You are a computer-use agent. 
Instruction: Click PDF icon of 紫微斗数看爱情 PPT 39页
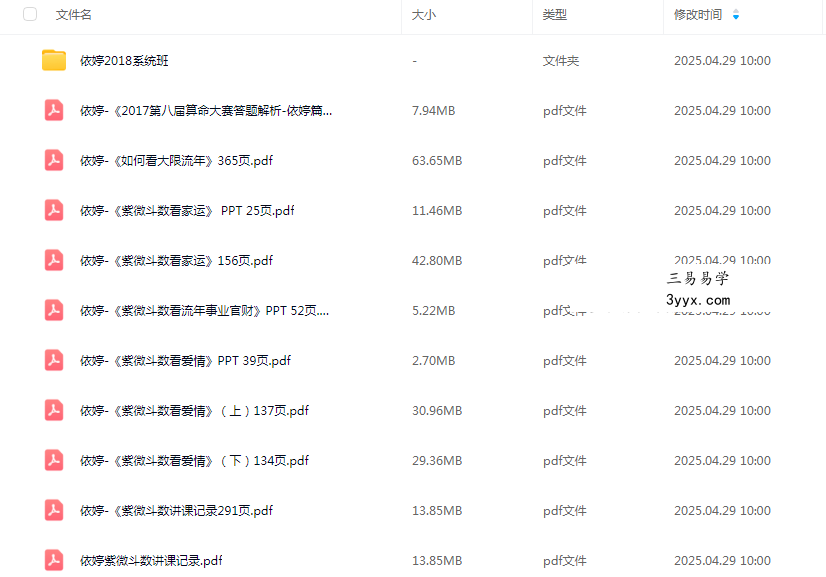54,360
